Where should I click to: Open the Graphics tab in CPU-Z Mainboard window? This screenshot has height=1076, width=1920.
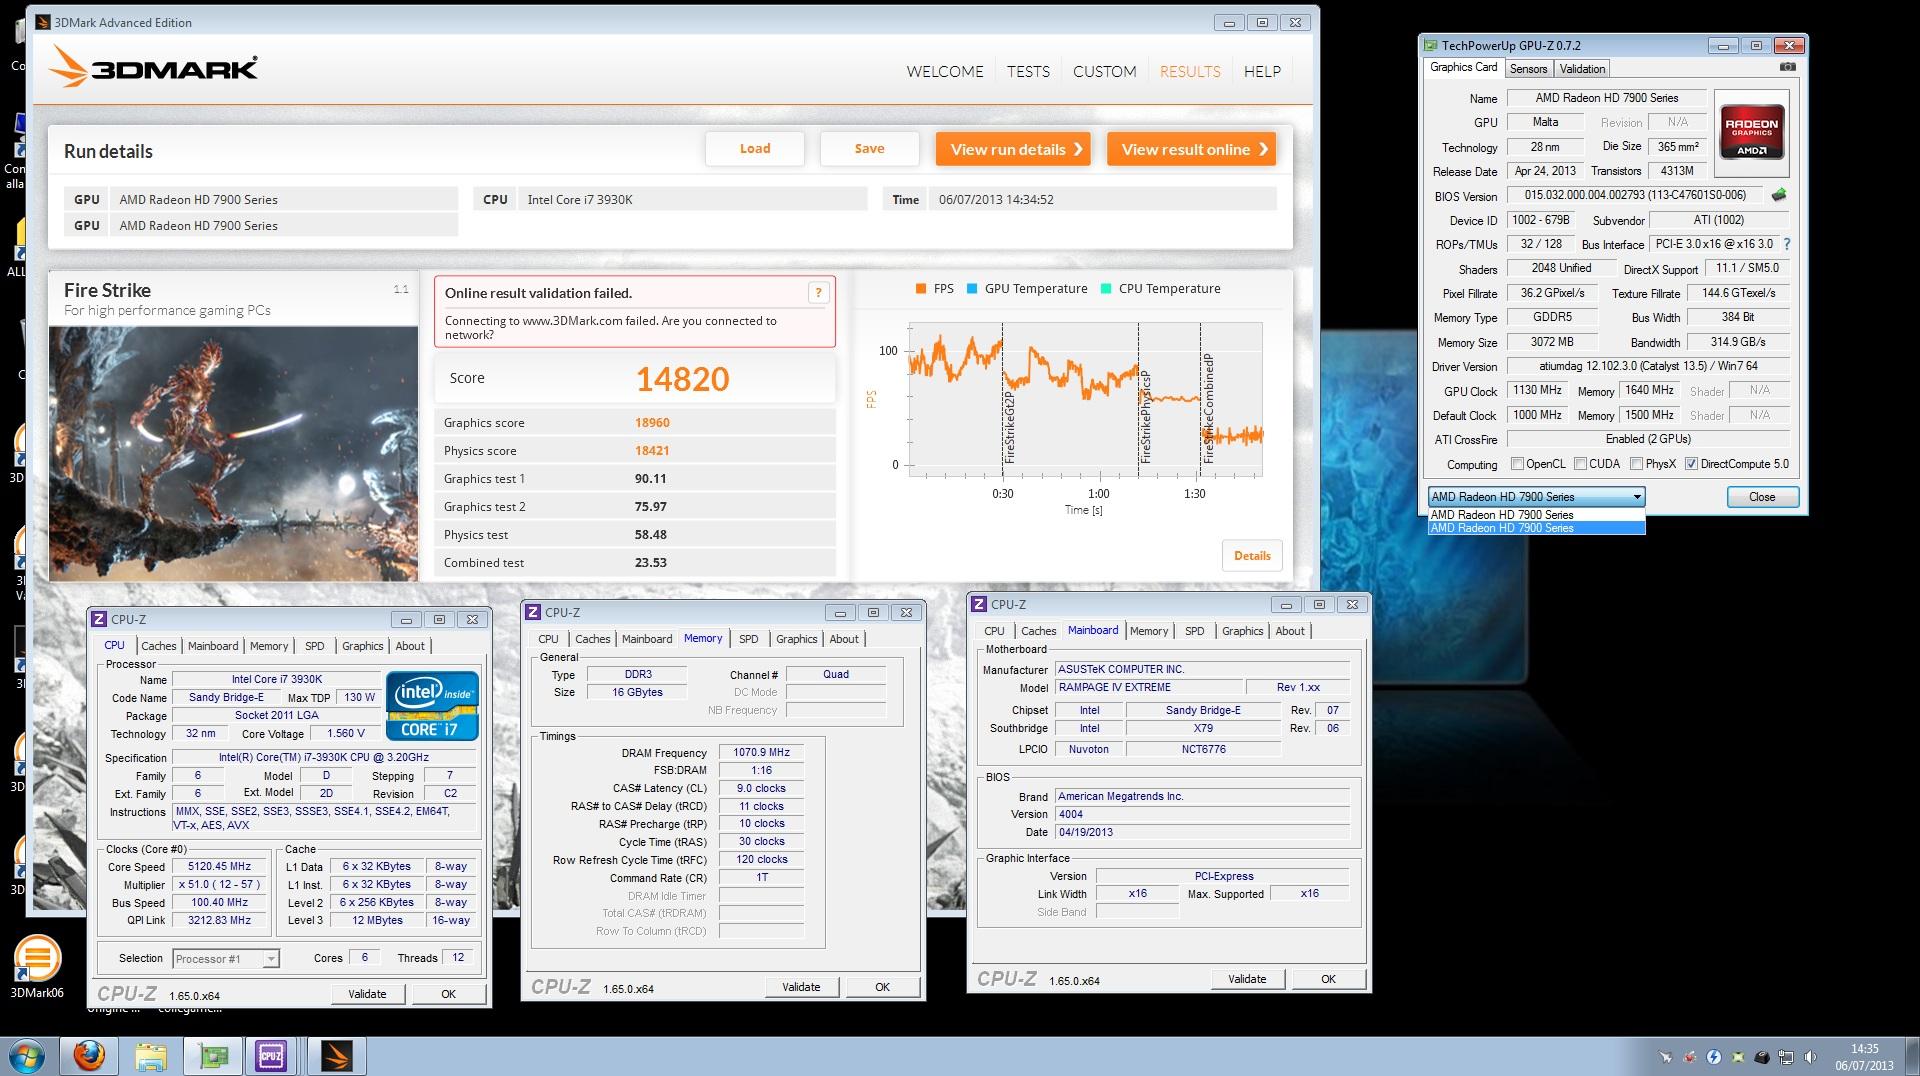1242,631
